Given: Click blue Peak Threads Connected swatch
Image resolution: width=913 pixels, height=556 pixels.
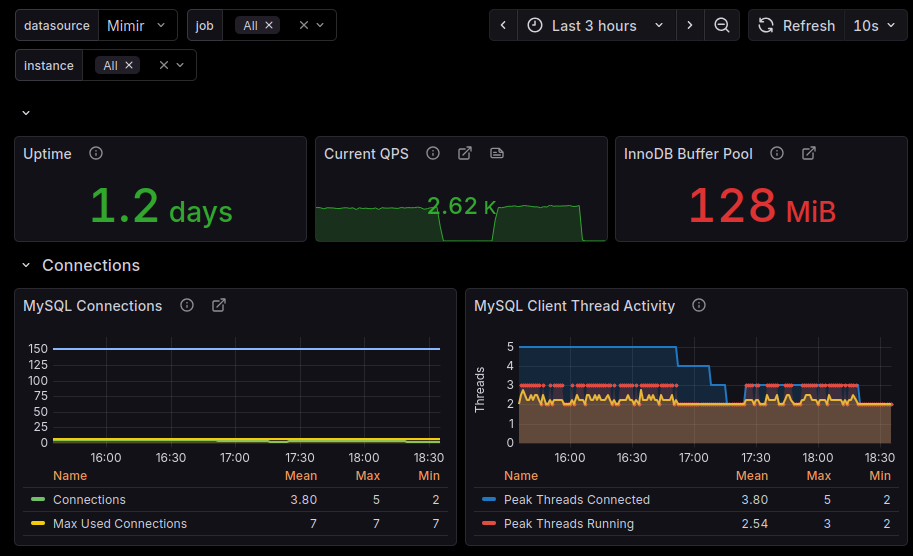Looking at the screenshot, I should [x=489, y=500].
